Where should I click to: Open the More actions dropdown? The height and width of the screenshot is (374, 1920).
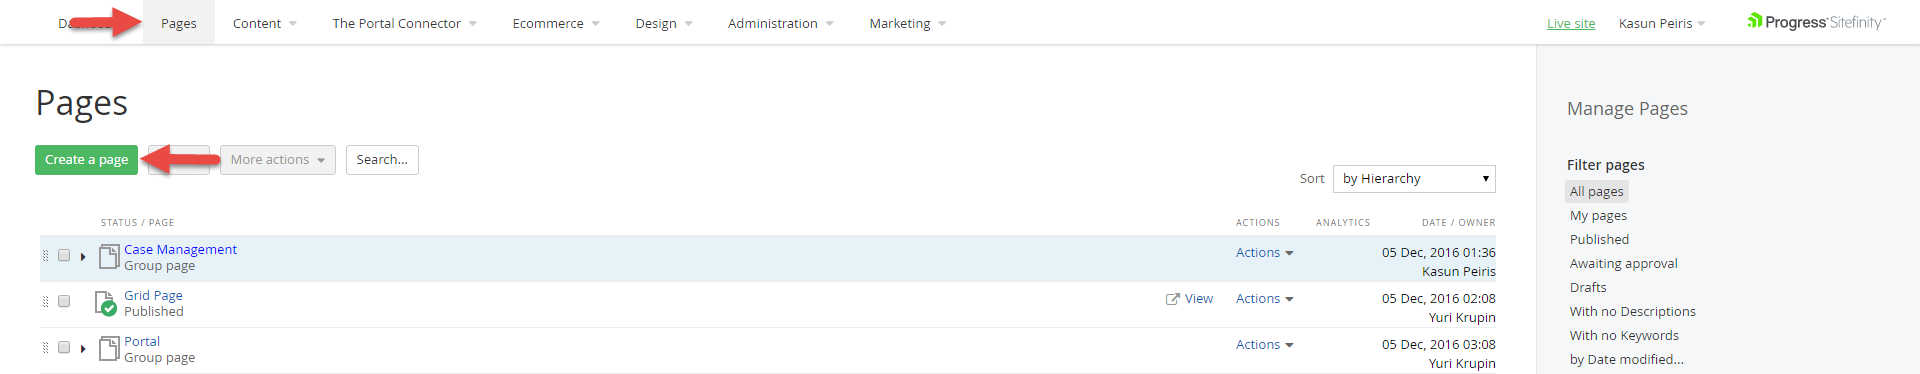278,160
